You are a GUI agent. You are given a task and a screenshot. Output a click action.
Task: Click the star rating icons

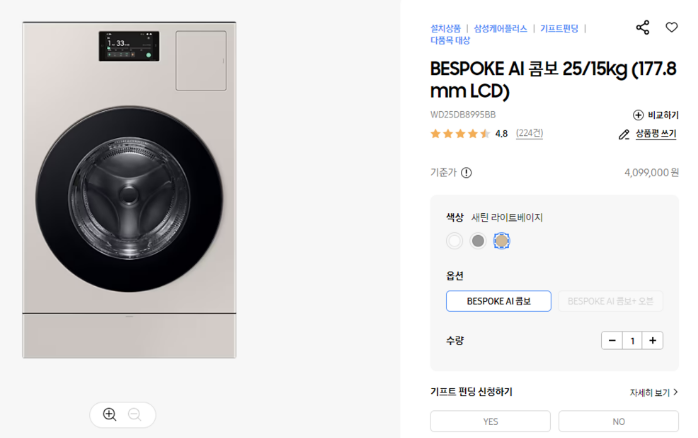coord(460,133)
